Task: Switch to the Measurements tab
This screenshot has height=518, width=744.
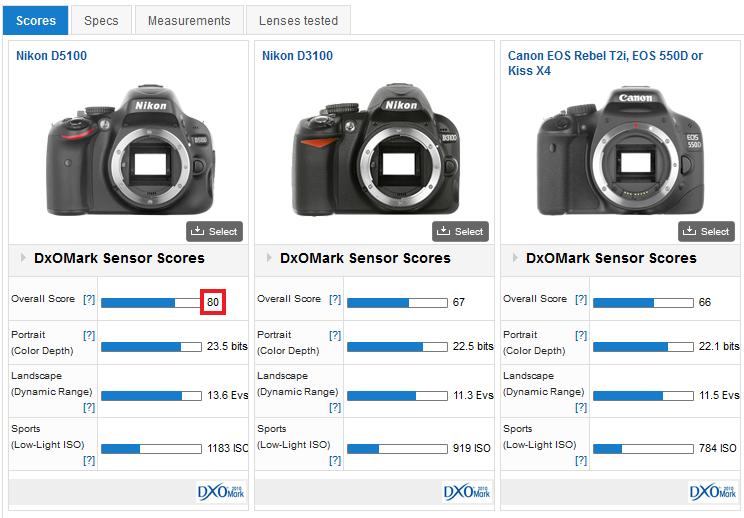Action: [x=189, y=20]
